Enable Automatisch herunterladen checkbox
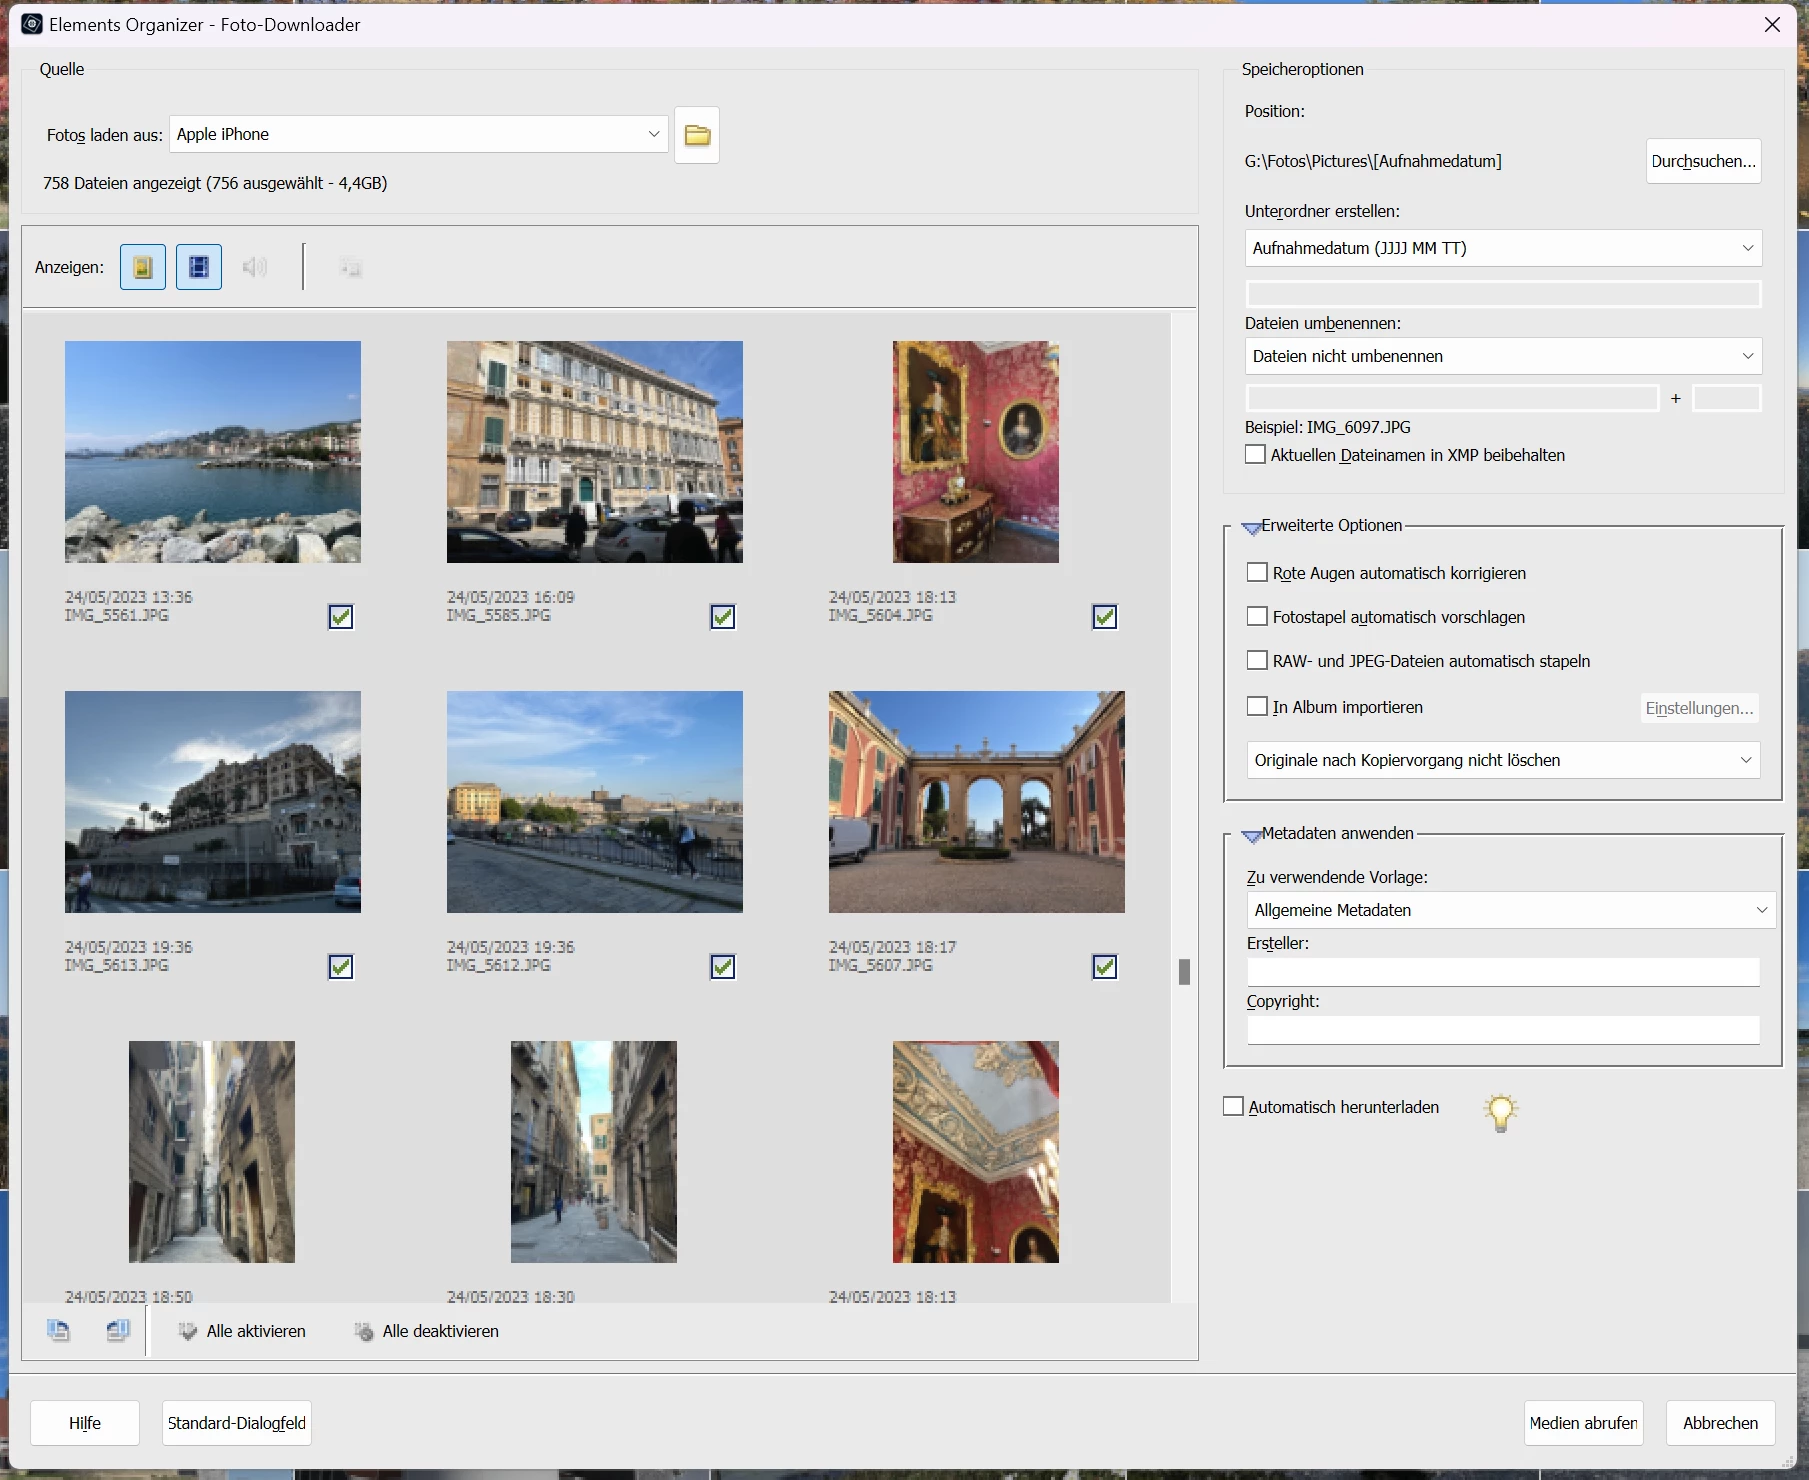1809x1480 pixels. 1233,1107
